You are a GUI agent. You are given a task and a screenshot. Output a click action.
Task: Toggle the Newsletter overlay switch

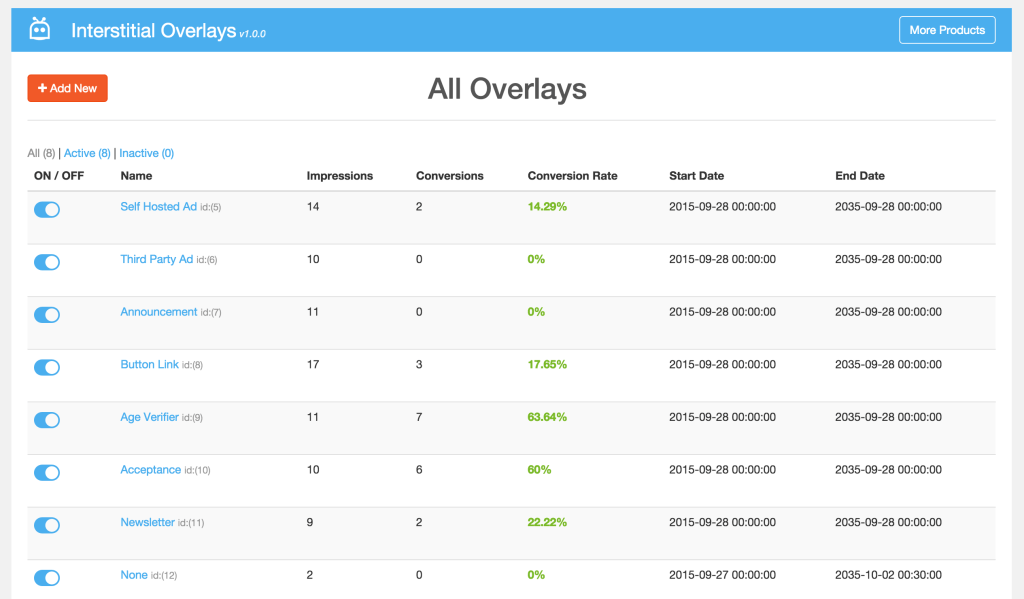click(47, 525)
